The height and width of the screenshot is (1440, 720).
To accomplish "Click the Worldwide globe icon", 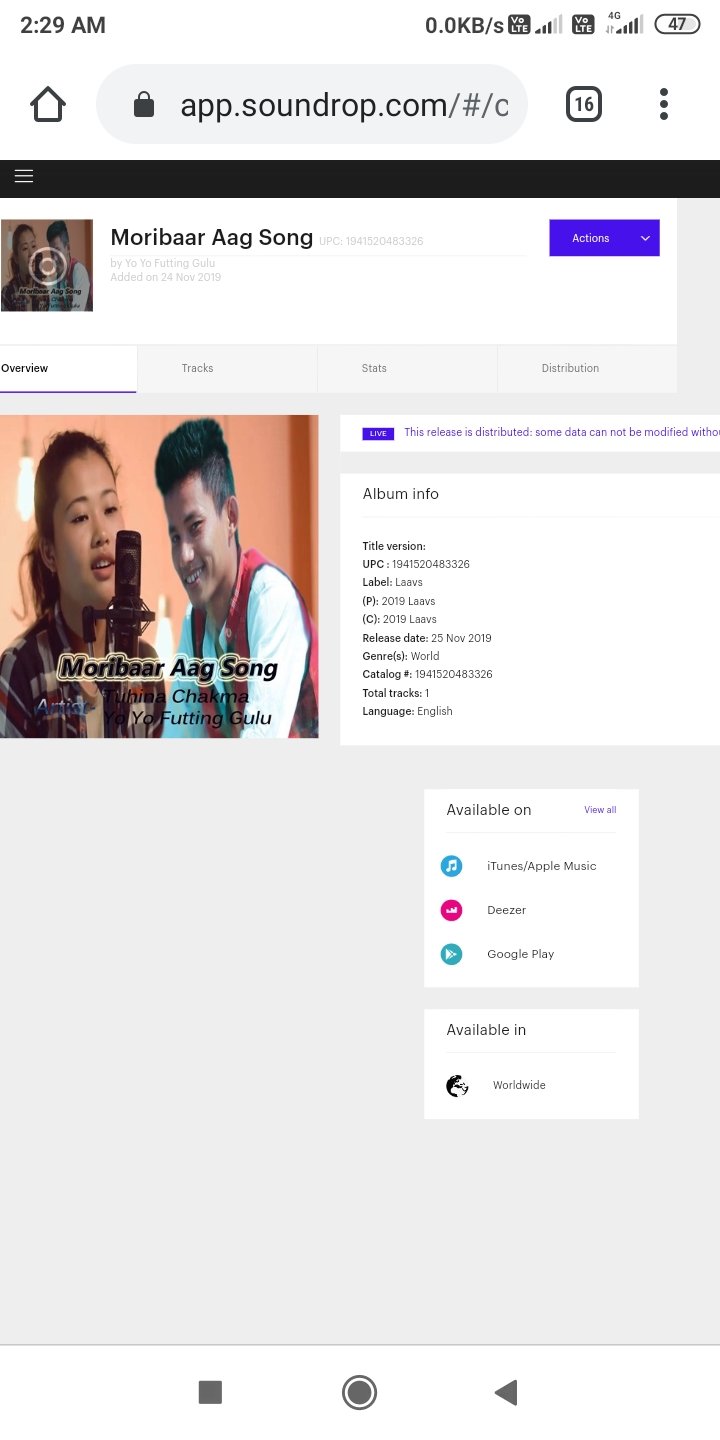I will tap(458, 1085).
